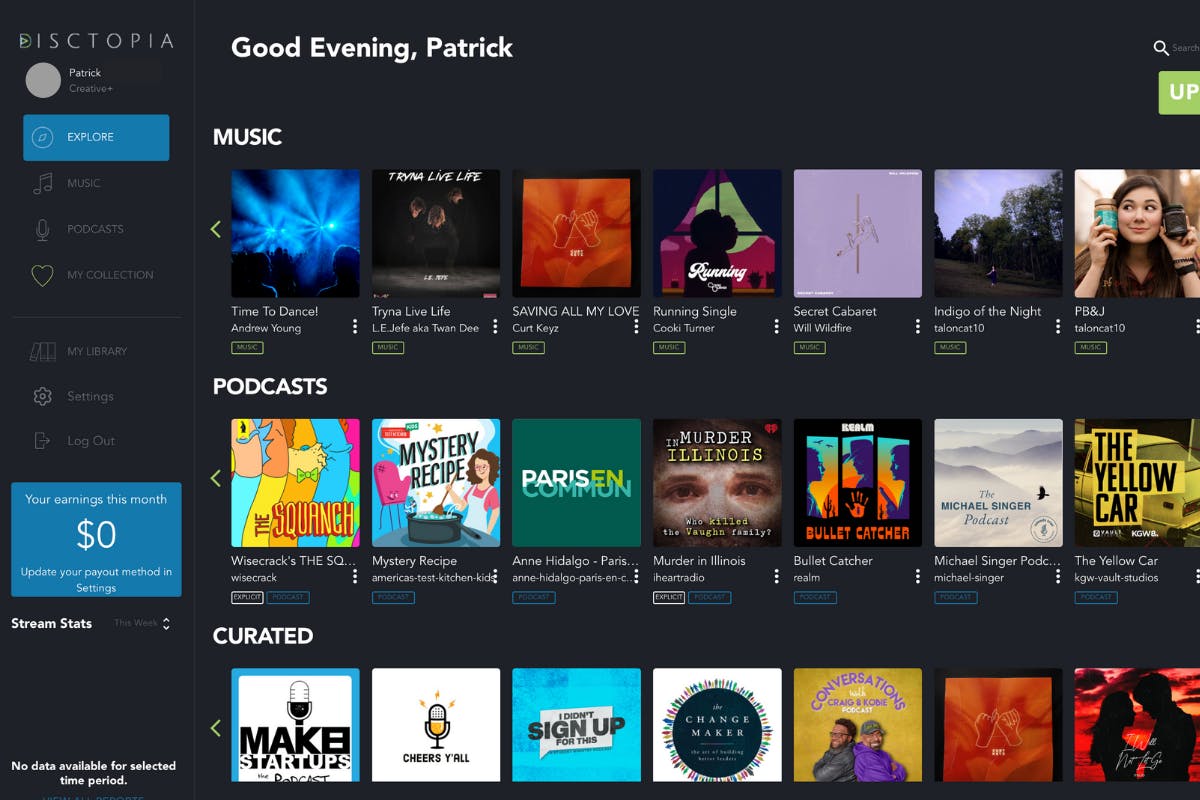The image size is (1200, 800).
Task: Click the CURATED section heading
Action: 263,636
